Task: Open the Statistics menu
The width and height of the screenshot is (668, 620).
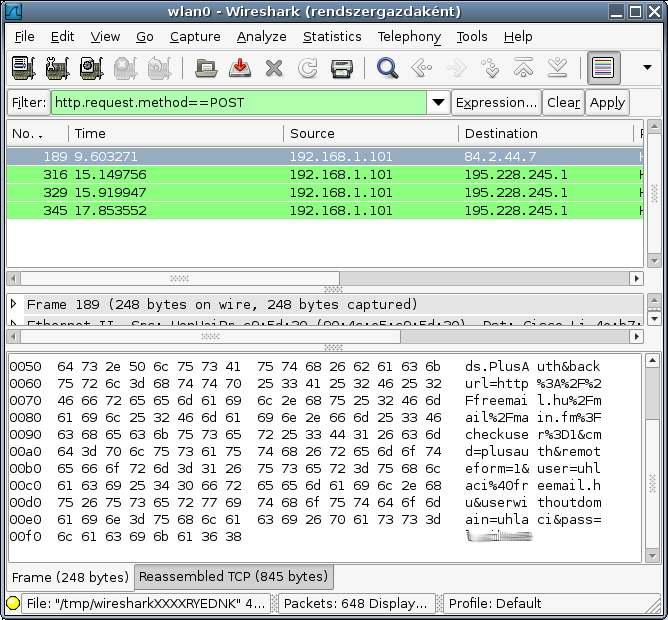Action: coord(332,37)
